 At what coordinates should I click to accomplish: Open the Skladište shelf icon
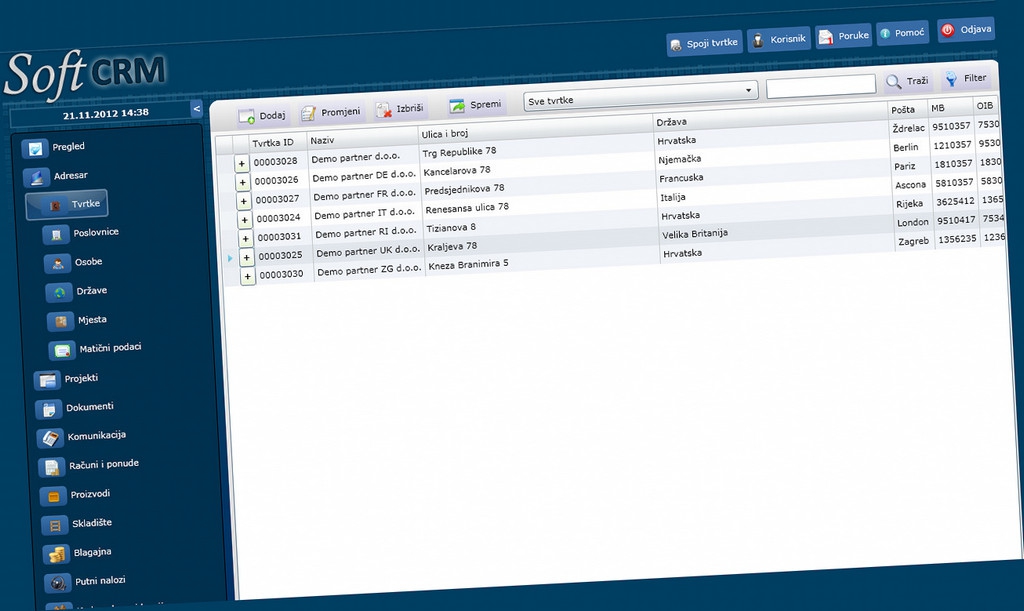55,525
